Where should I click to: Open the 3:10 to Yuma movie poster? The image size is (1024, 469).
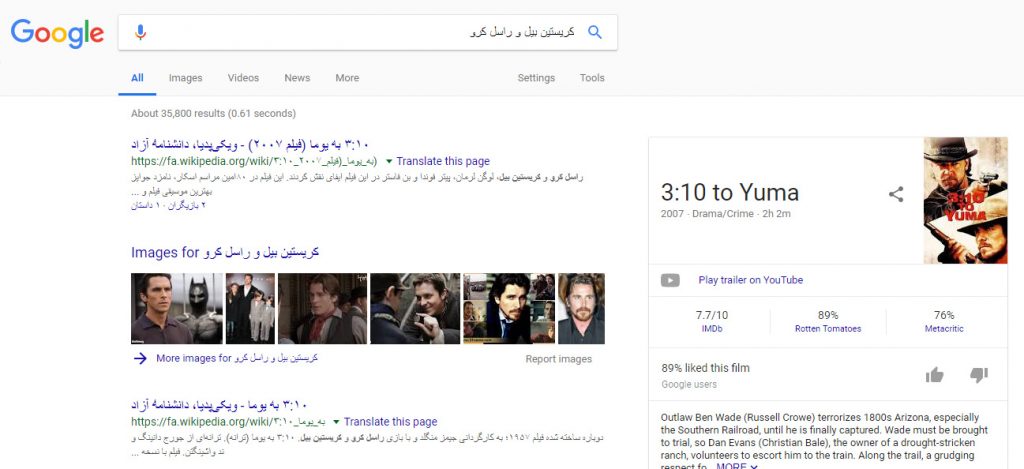965,200
